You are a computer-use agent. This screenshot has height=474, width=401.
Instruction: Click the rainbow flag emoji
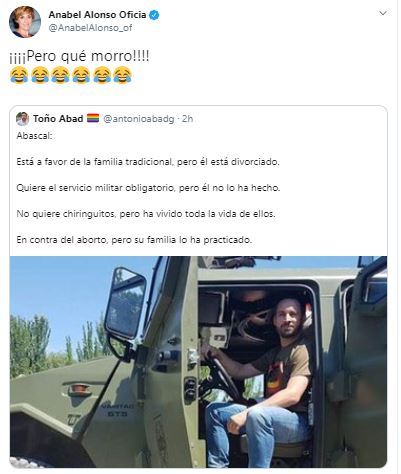(x=93, y=118)
